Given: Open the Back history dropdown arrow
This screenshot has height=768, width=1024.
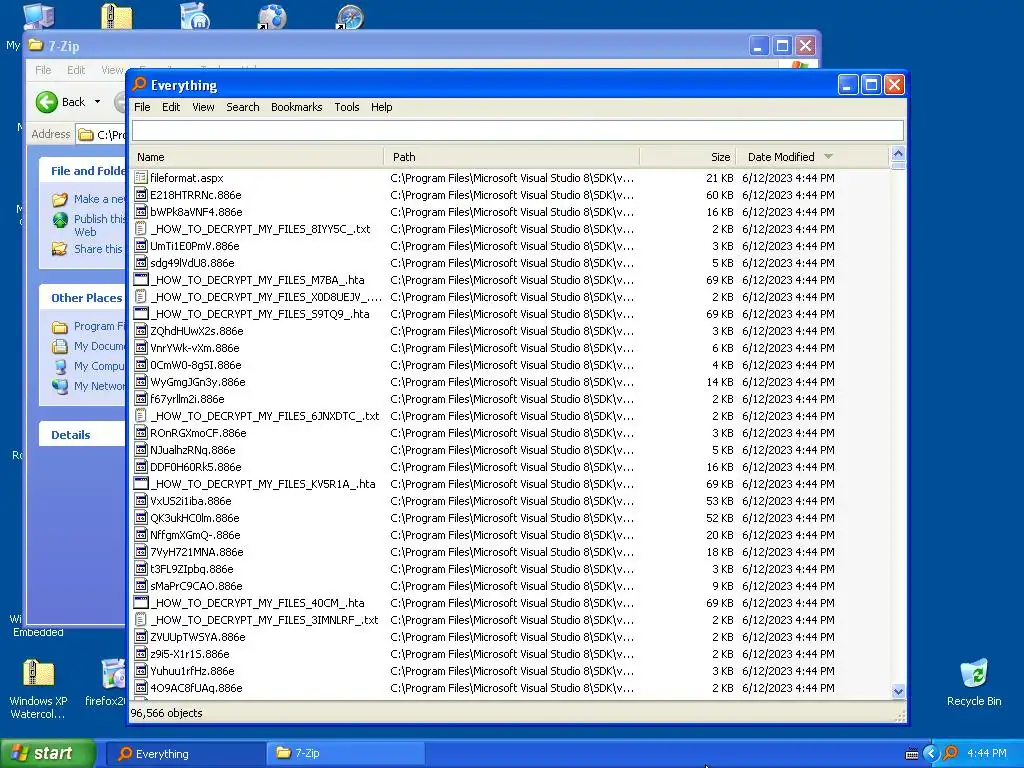Looking at the screenshot, I should pyautogui.click(x=97, y=102).
